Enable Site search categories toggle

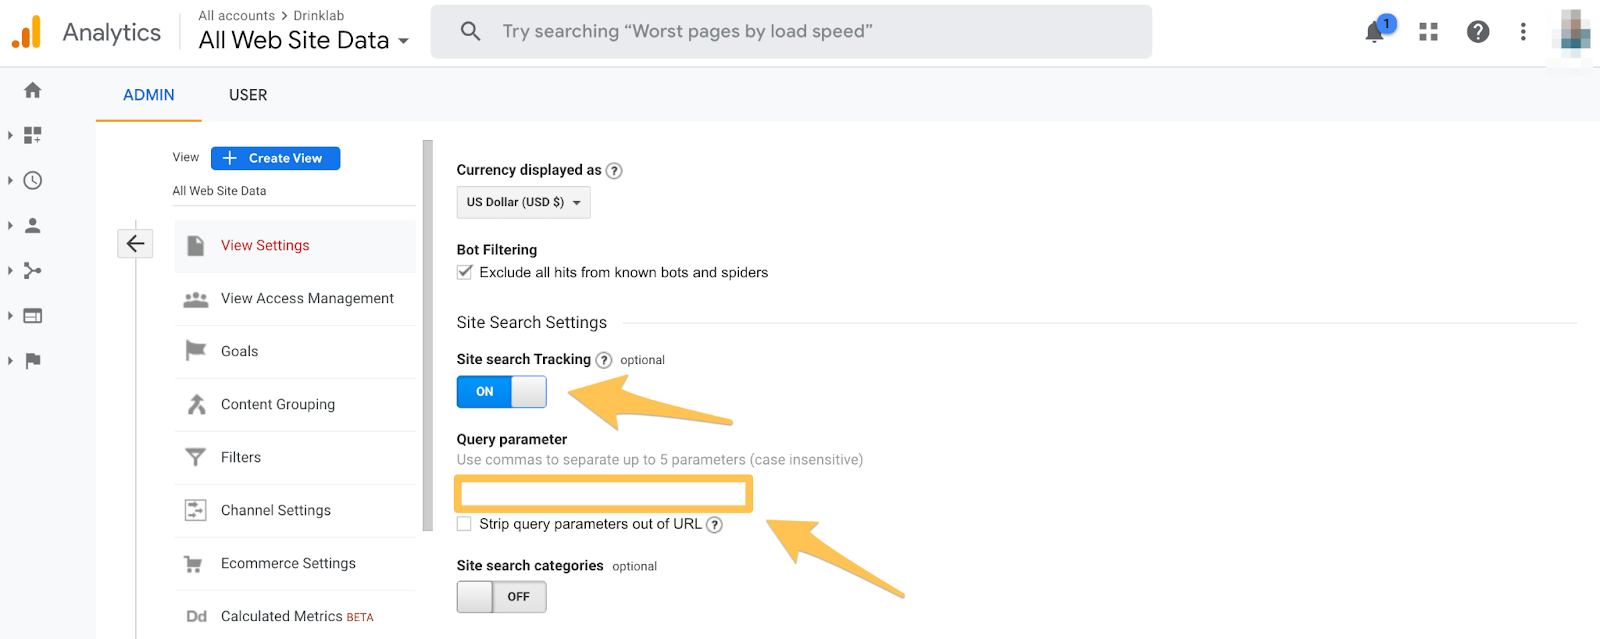pos(501,597)
